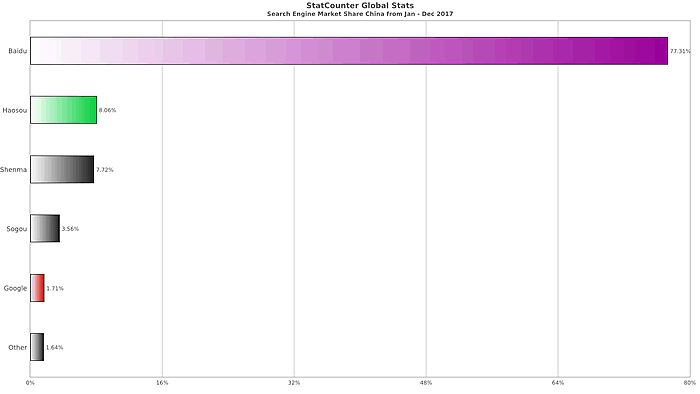
Task: Click the 8.06% value label
Action: tap(107, 110)
